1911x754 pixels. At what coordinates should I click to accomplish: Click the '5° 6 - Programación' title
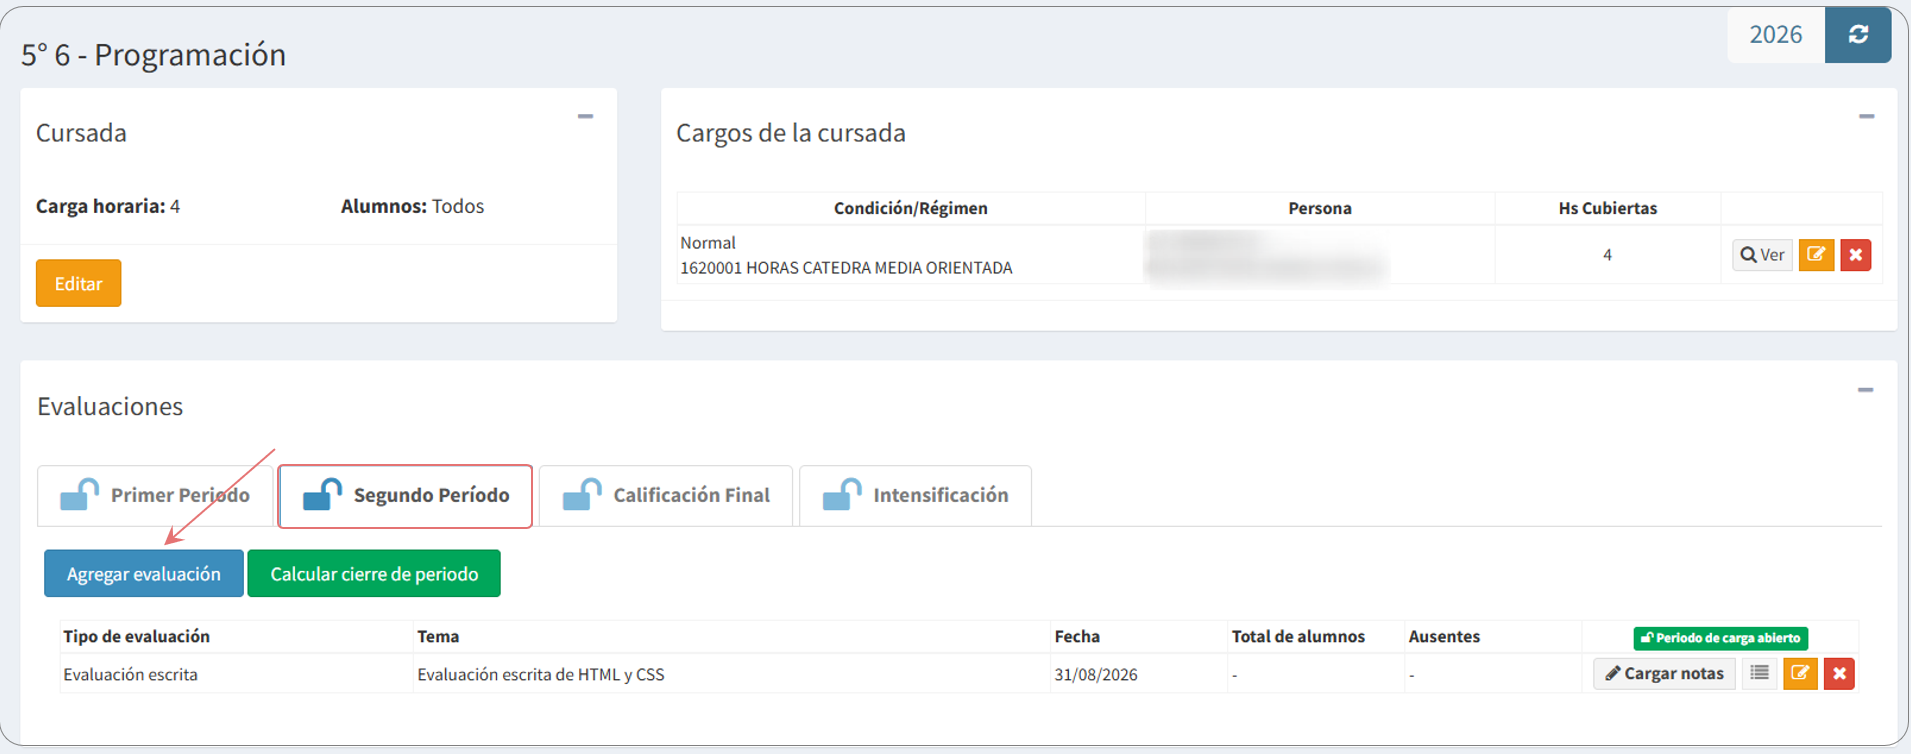[x=154, y=54]
